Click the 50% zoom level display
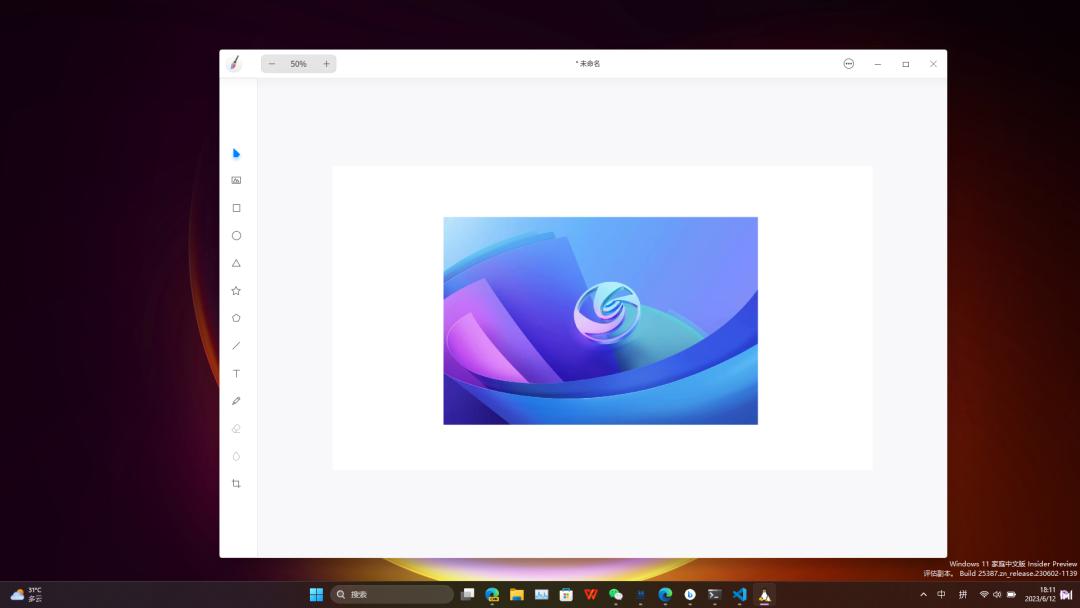 [x=298, y=63]
